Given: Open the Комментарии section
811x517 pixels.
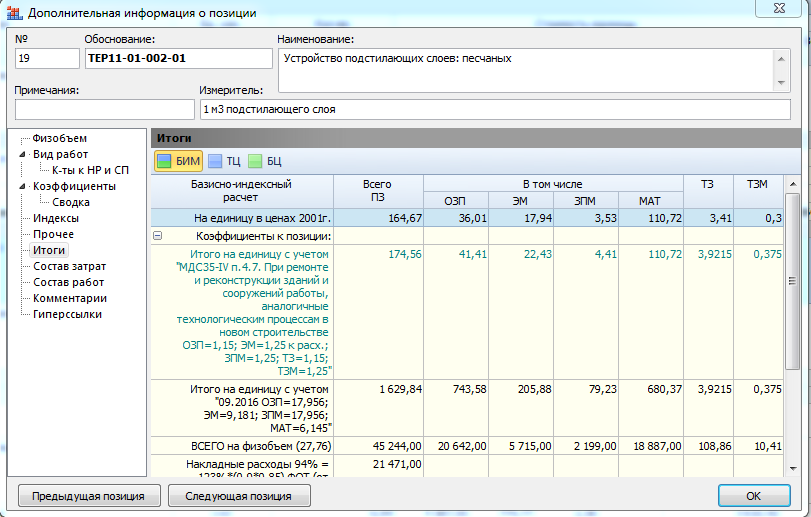Looking at the screenshot, I should (69, 298).
